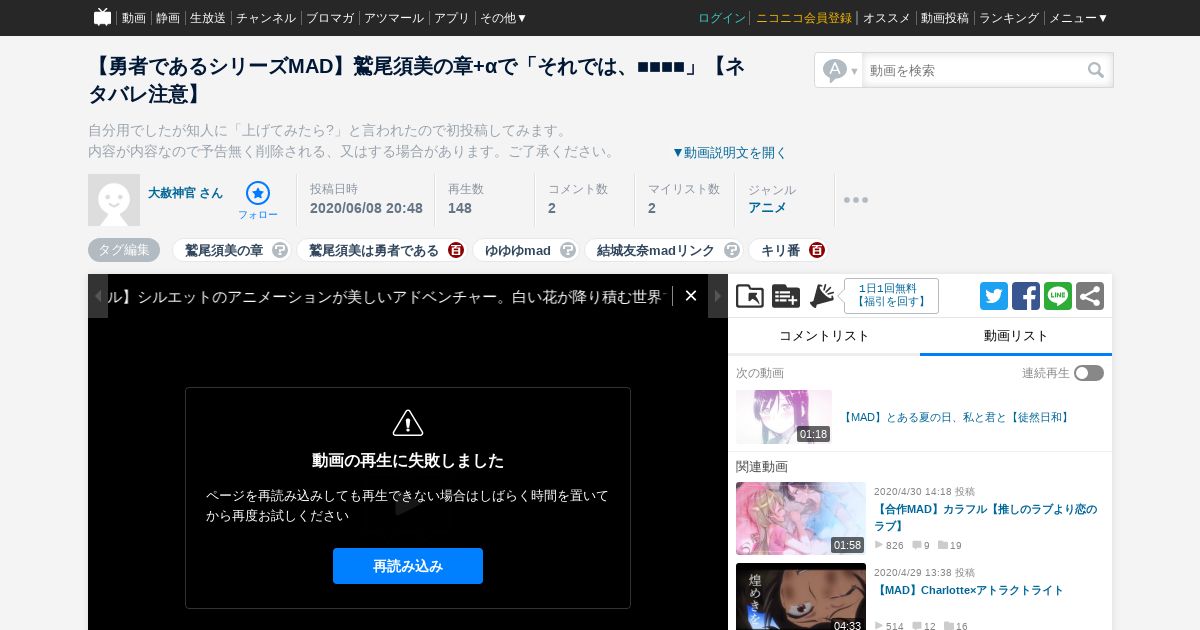Image resolution: width=1200 pixels, height=630 pixels.
Task: Share on LINE icon
Action: click(x=1058, y=296)
